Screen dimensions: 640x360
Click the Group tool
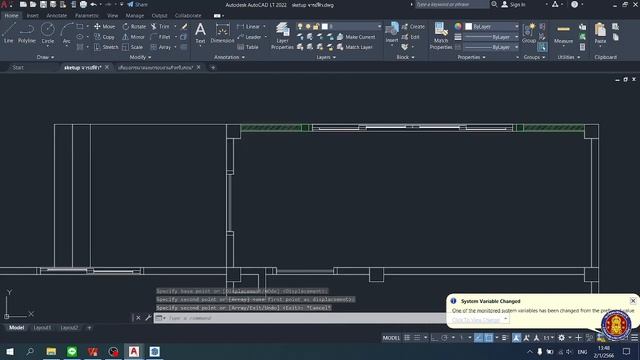tap(529, 33)
